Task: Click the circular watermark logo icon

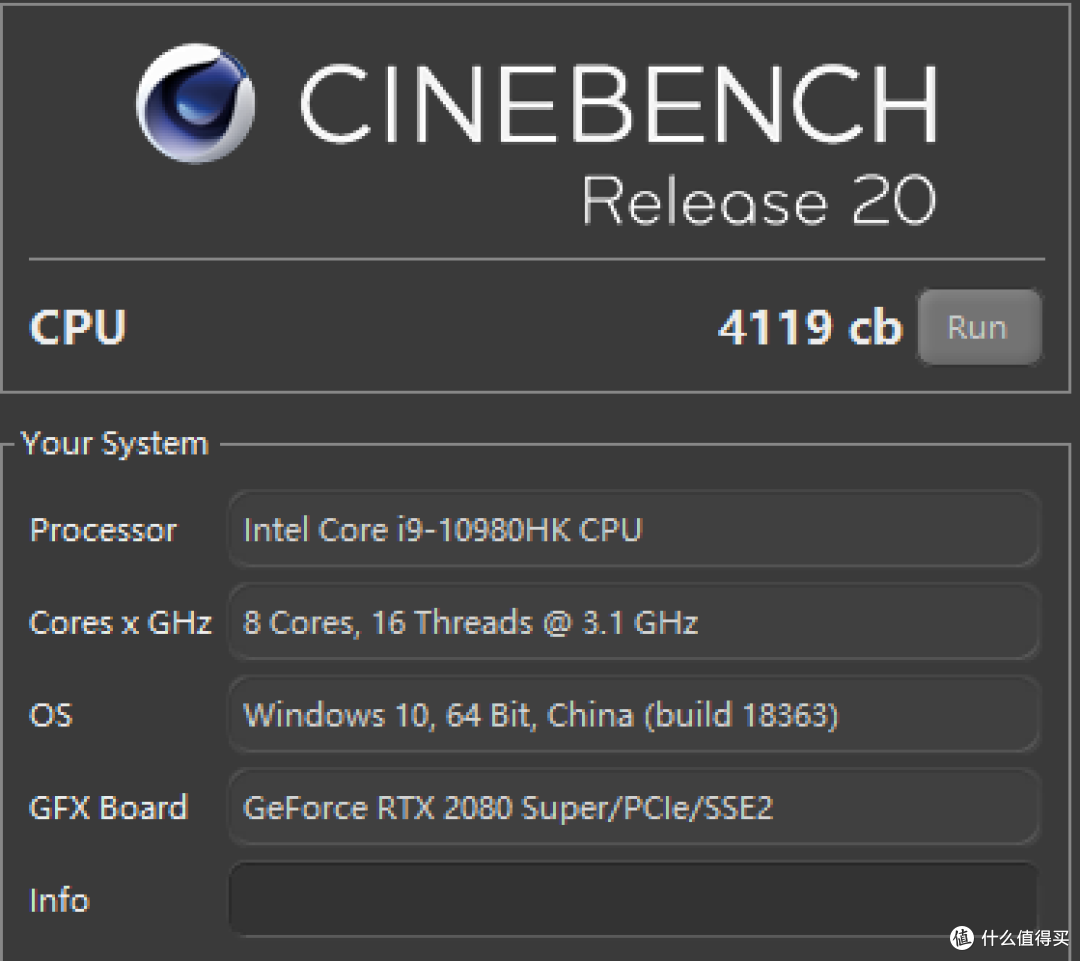Action: pyautogui.click(x=962, y=938)
